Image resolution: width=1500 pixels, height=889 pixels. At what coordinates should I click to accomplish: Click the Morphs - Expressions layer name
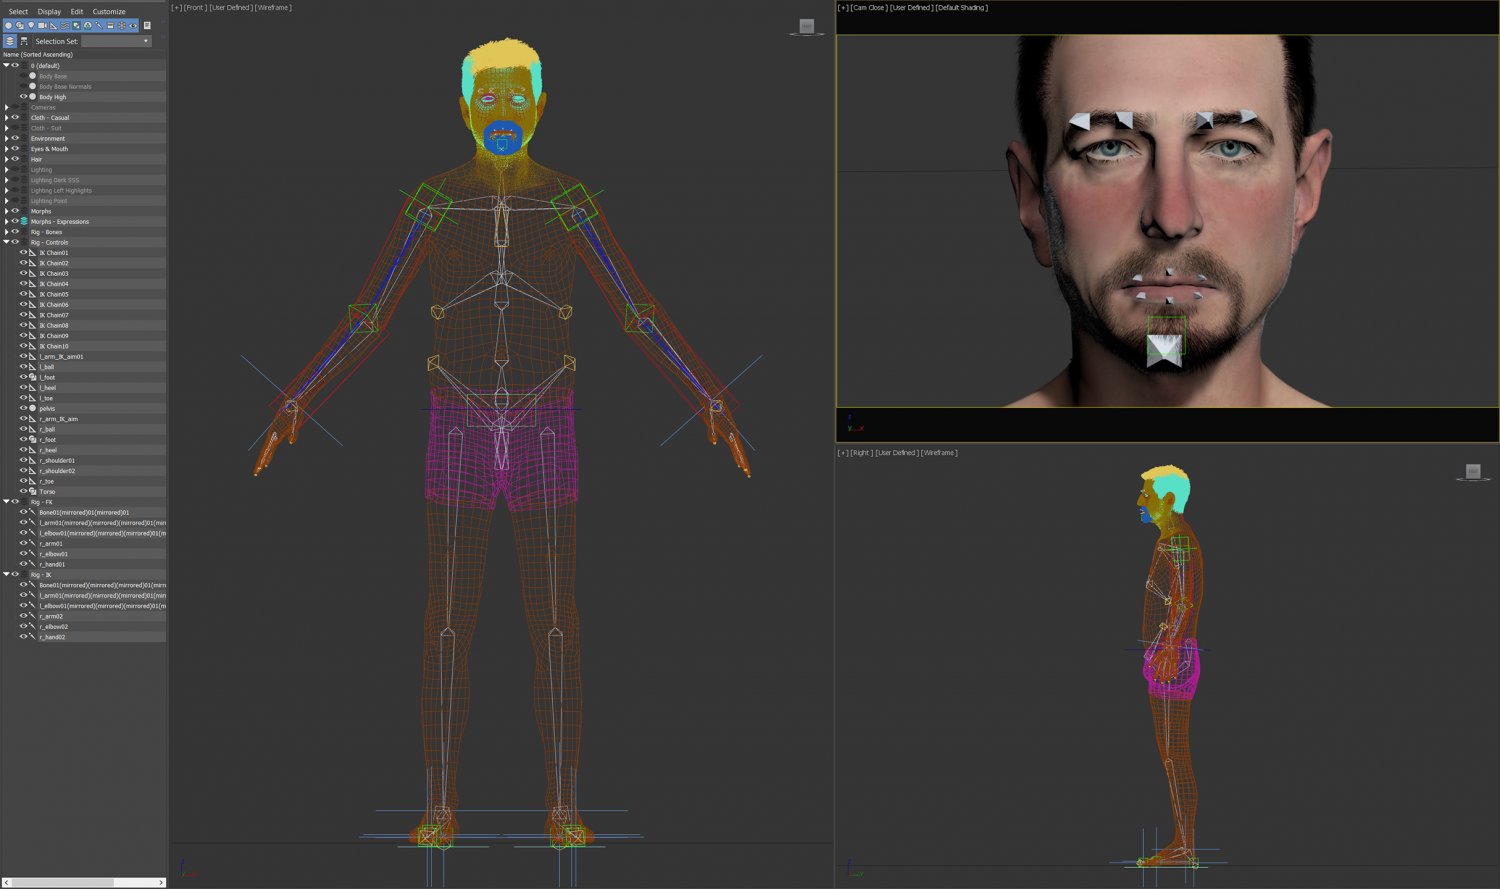click(62, 221)
